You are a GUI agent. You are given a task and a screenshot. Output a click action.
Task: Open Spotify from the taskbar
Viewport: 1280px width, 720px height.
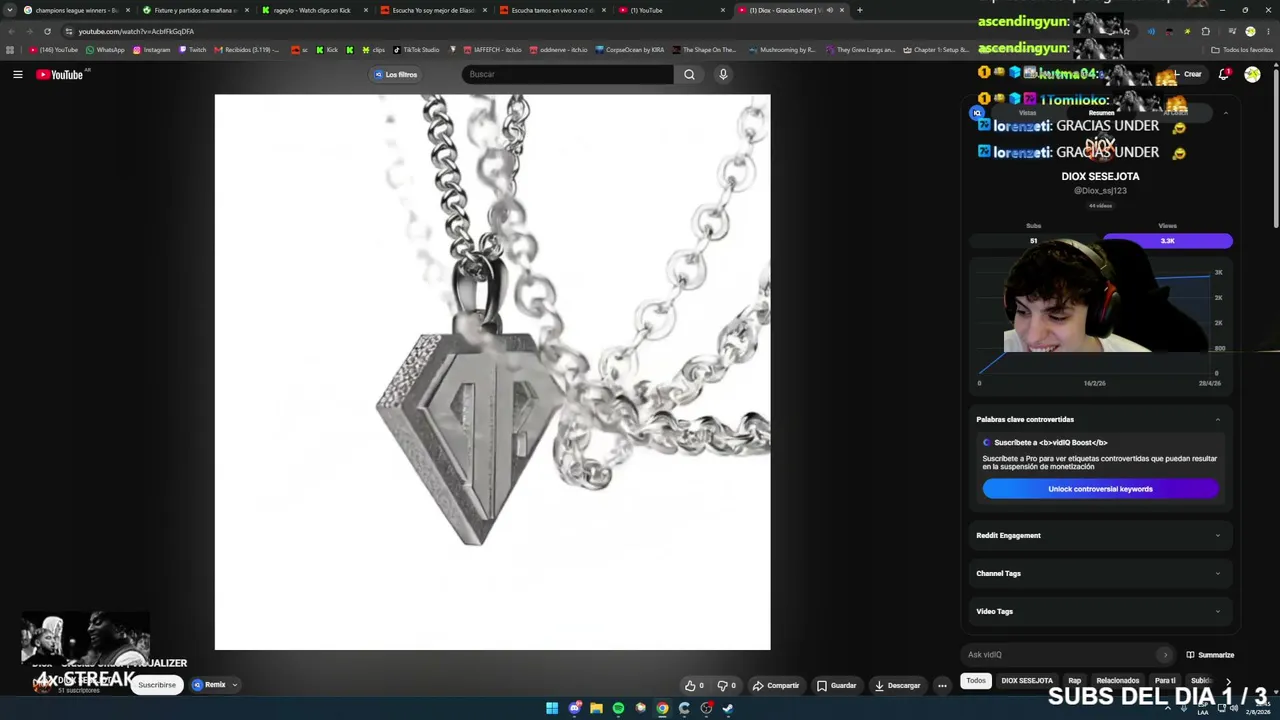pyautogui.click(x=618, y=708)
